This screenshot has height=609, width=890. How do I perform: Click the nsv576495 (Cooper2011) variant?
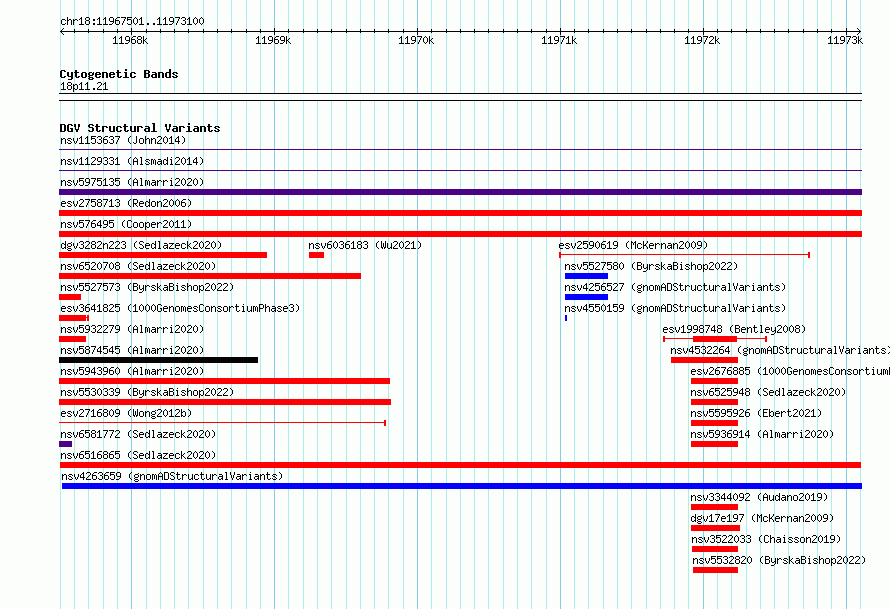(x=126, y=224)
